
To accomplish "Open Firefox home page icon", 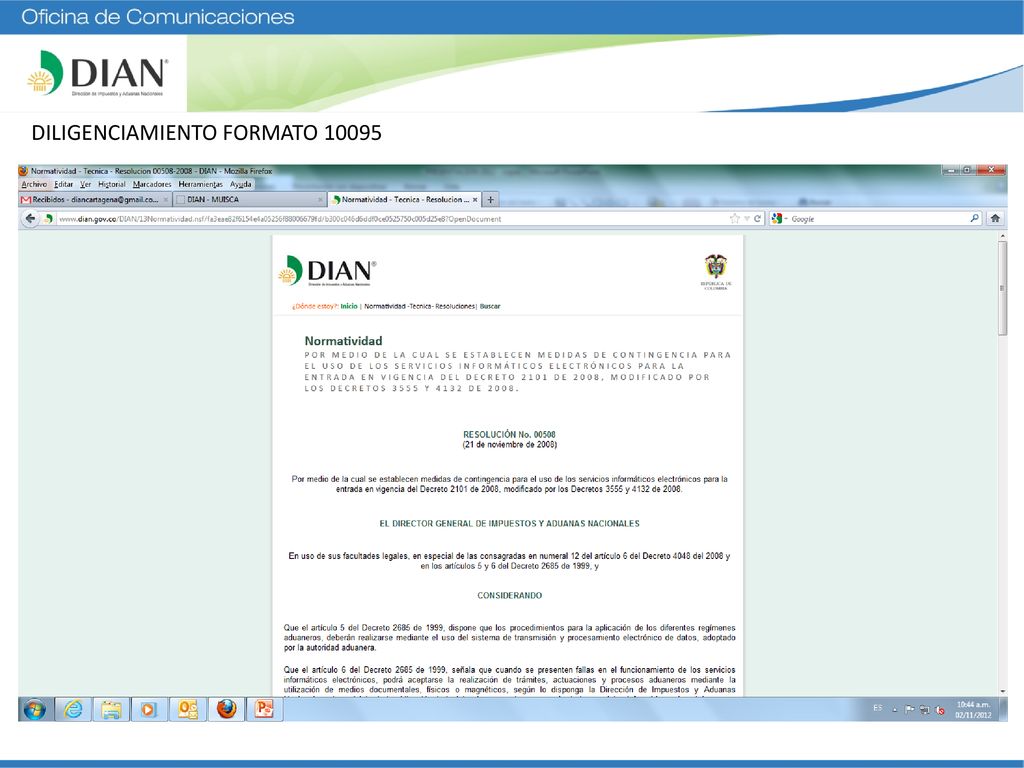I will (995, 219).
